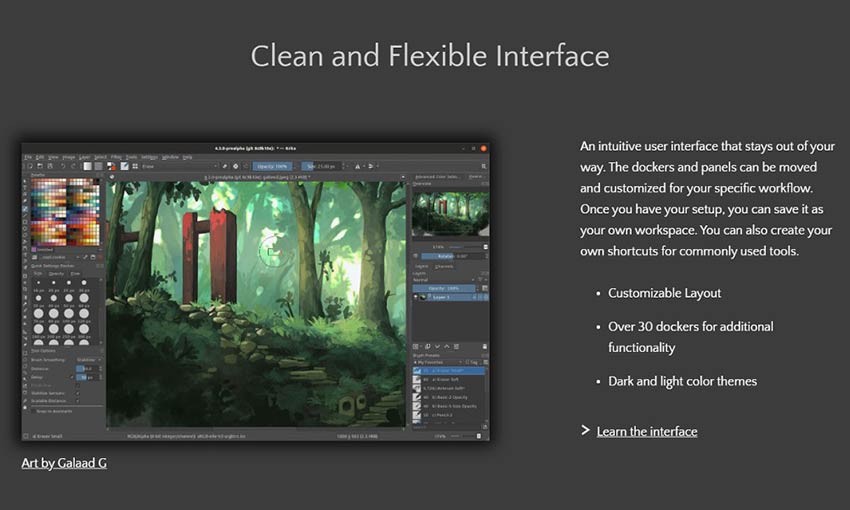Move the layer down with the down arrow icon
This screenshot has width=850, height=510.
[437, 346]
